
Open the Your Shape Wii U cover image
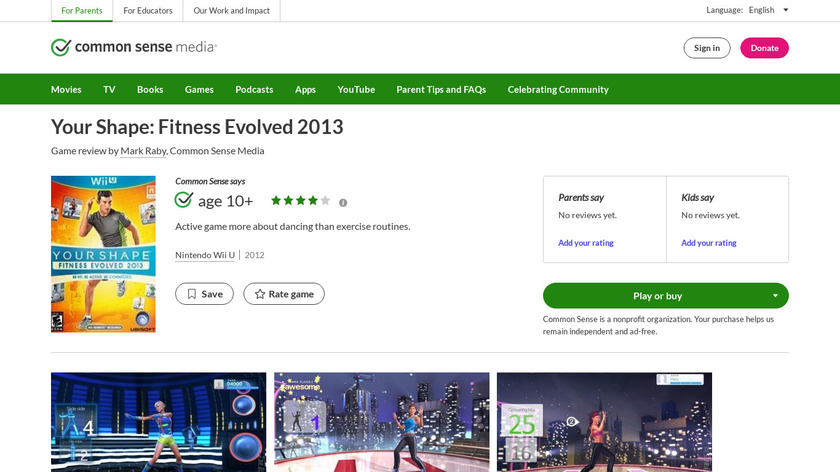[x=103, y=254]
